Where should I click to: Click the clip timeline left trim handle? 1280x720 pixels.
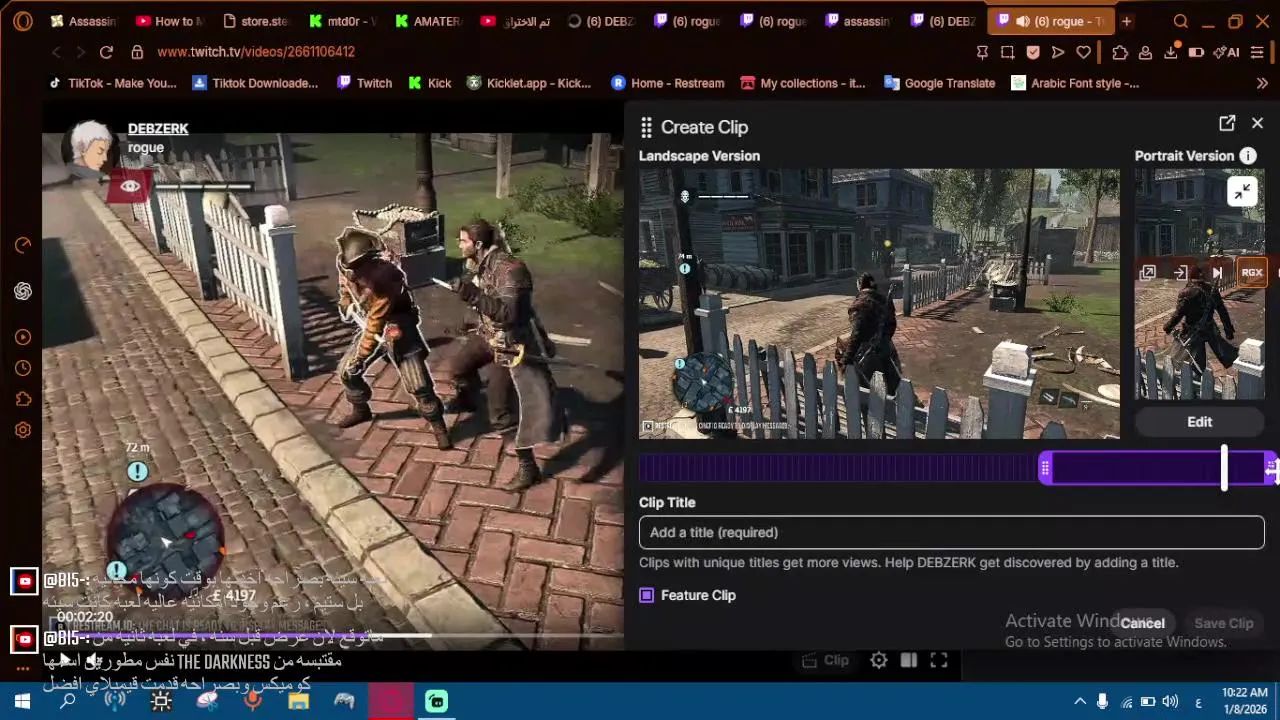click(1045, 468)
